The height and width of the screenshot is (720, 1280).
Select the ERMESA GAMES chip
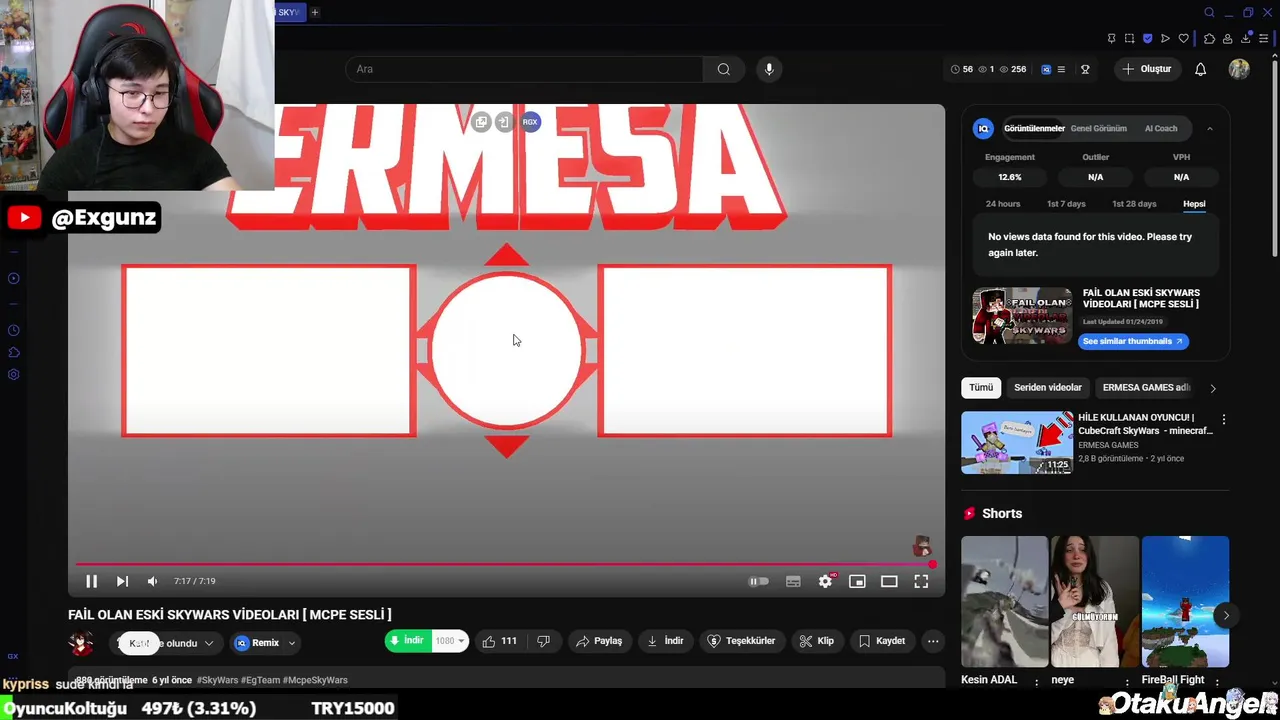point(1146,387)
